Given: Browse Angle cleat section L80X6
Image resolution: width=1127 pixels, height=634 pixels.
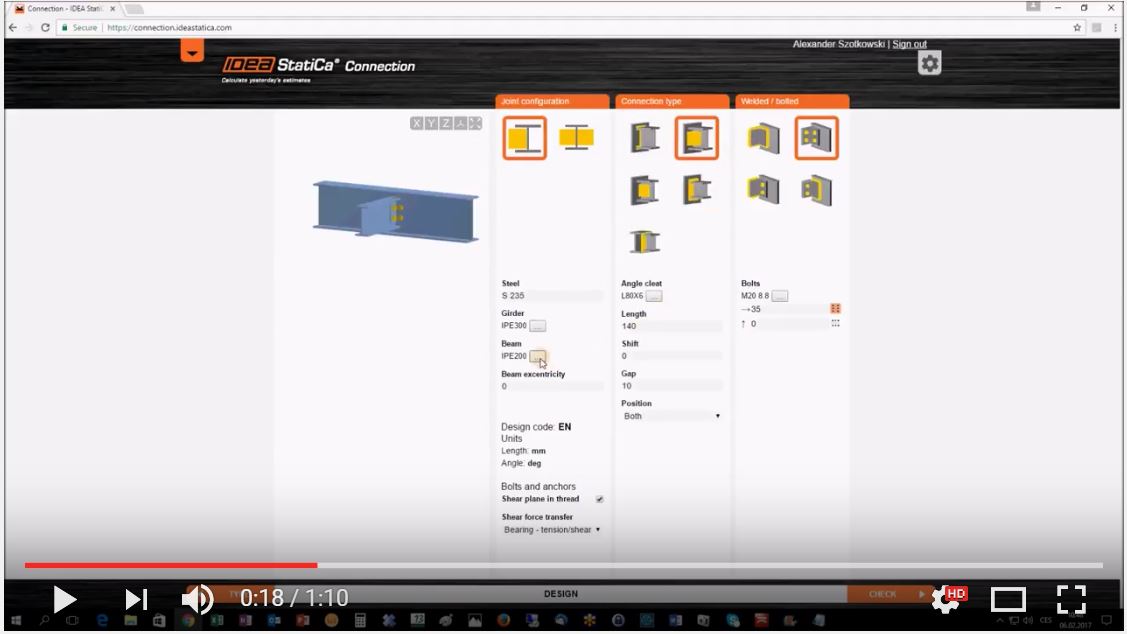Looking at the screenshot, I should pyautogui.click(x=653, y=296).
